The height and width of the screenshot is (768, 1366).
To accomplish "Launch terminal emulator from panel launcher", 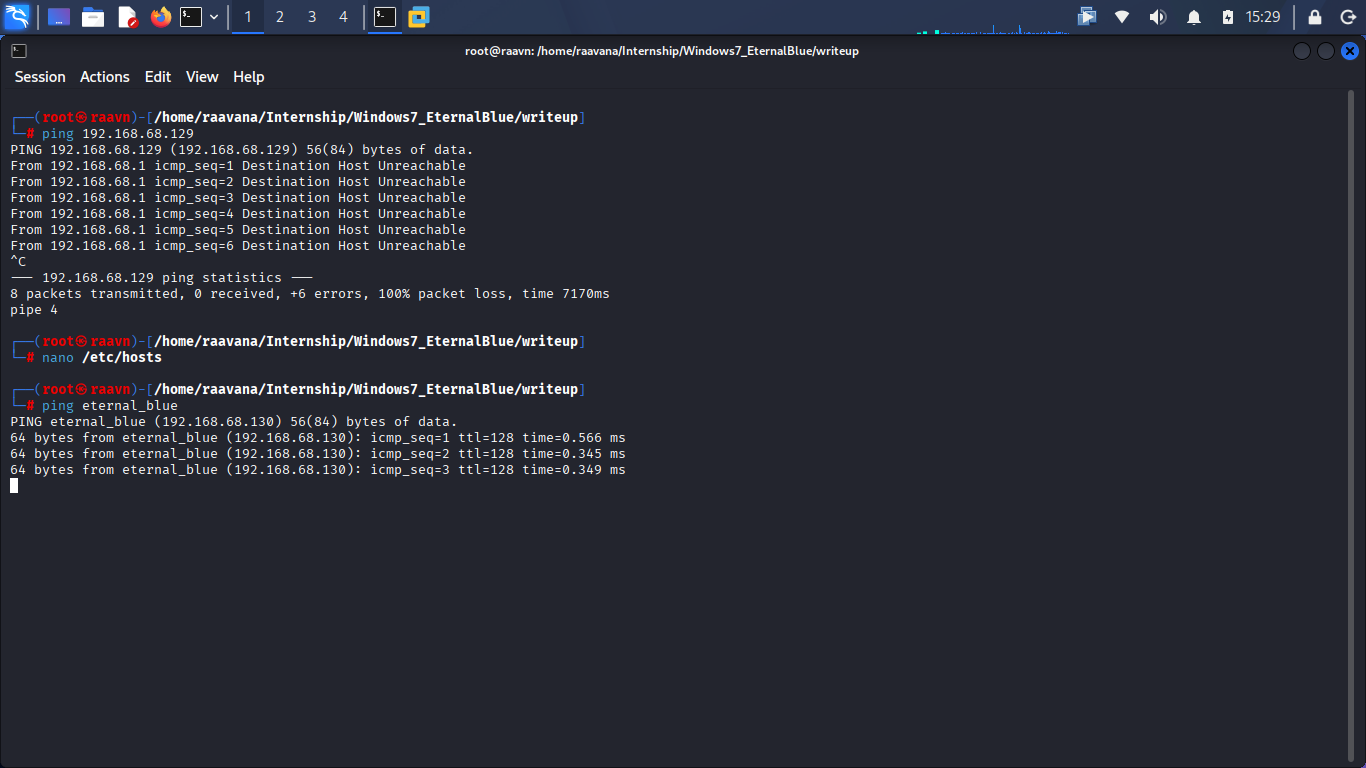I will pos(191,17).
